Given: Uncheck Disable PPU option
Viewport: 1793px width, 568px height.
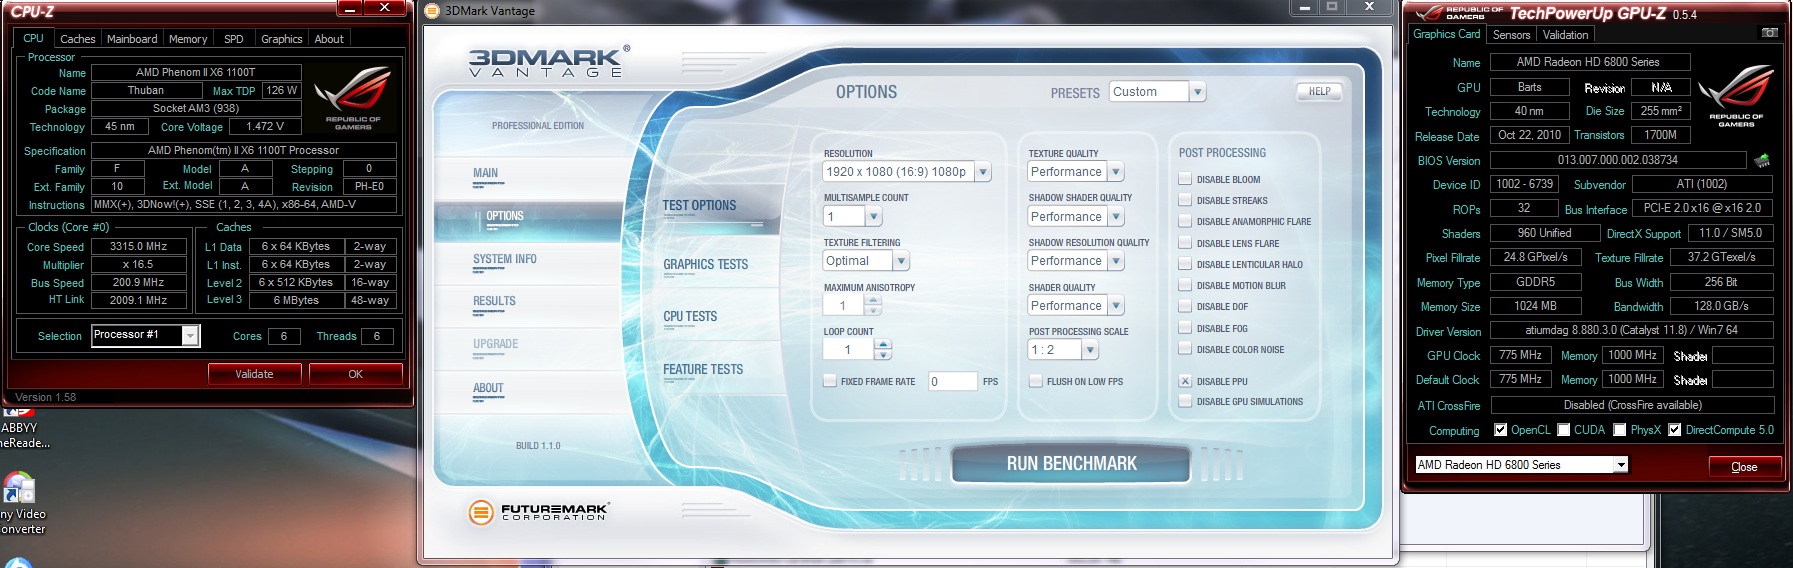Looking at the screenshot, I should 1185,381.
